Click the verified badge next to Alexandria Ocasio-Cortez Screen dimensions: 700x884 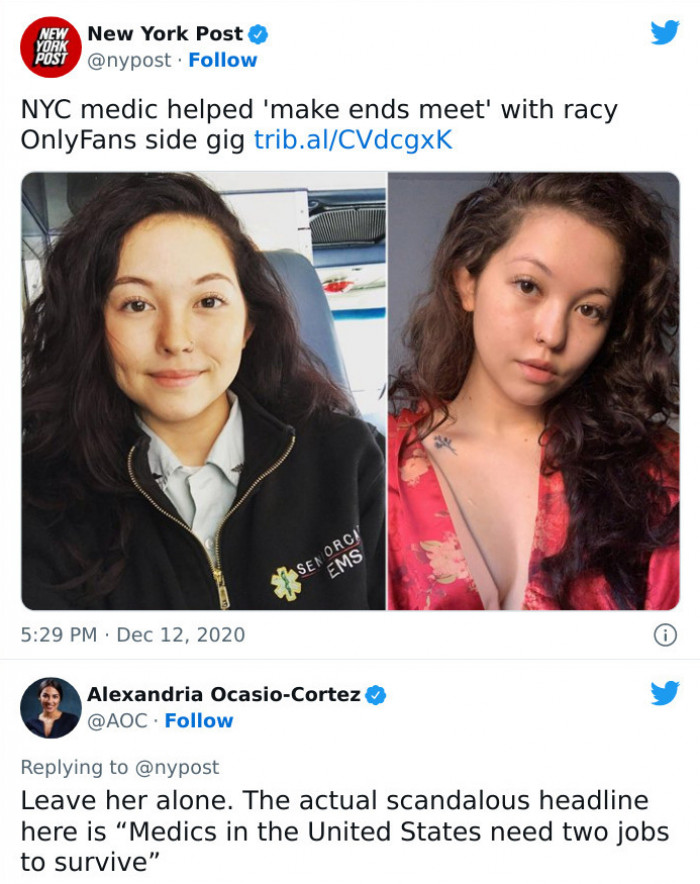pos(376,695)
